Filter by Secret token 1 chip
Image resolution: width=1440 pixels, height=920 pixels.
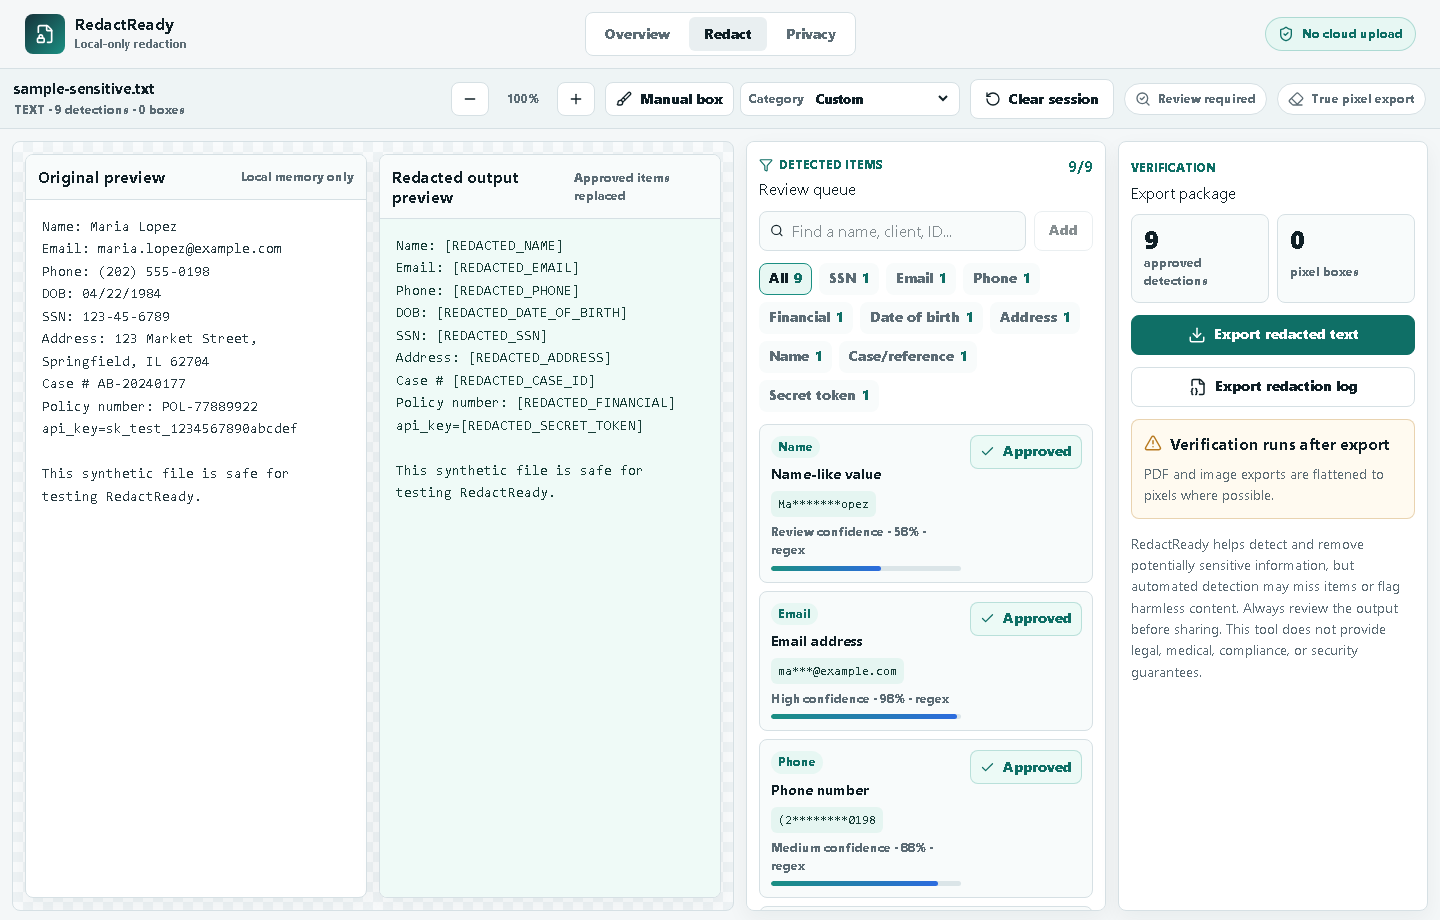point(819,396)
